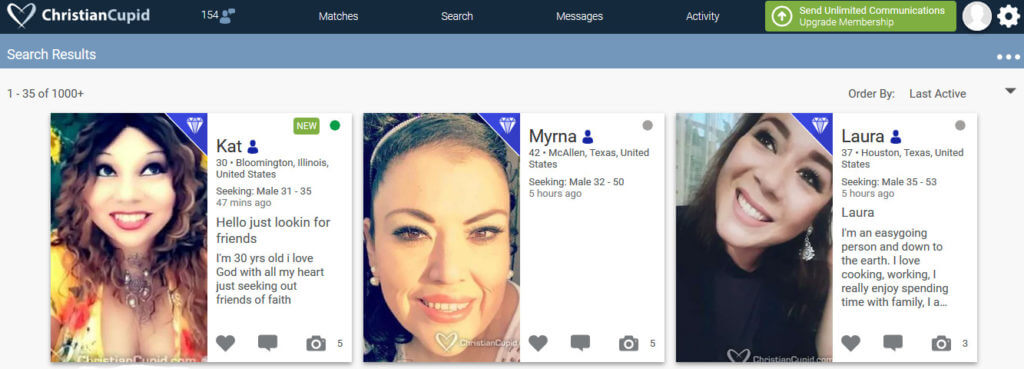1024x369 pixels.
Task: Heart Kat's profile as favorite
Action: 225,343
